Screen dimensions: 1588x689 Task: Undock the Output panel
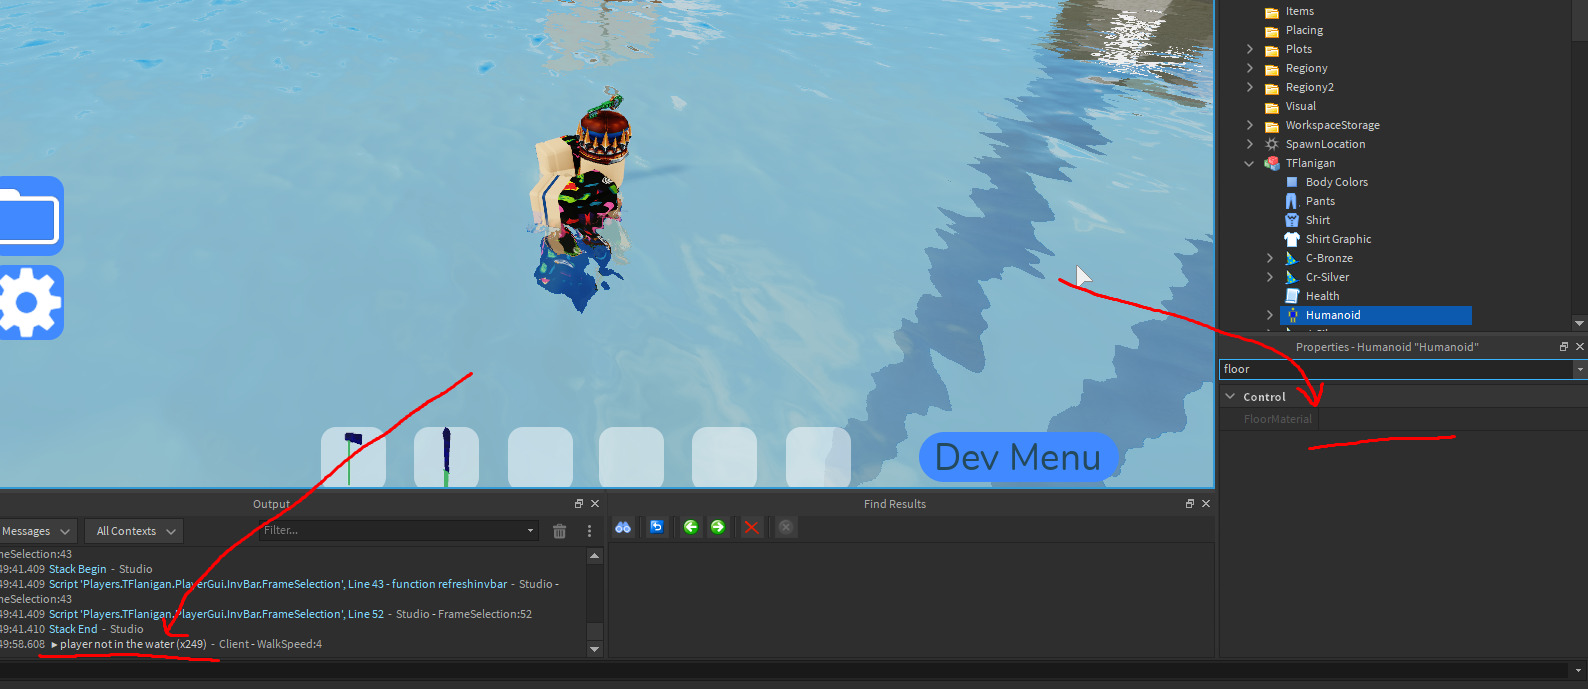click(579, 504)
